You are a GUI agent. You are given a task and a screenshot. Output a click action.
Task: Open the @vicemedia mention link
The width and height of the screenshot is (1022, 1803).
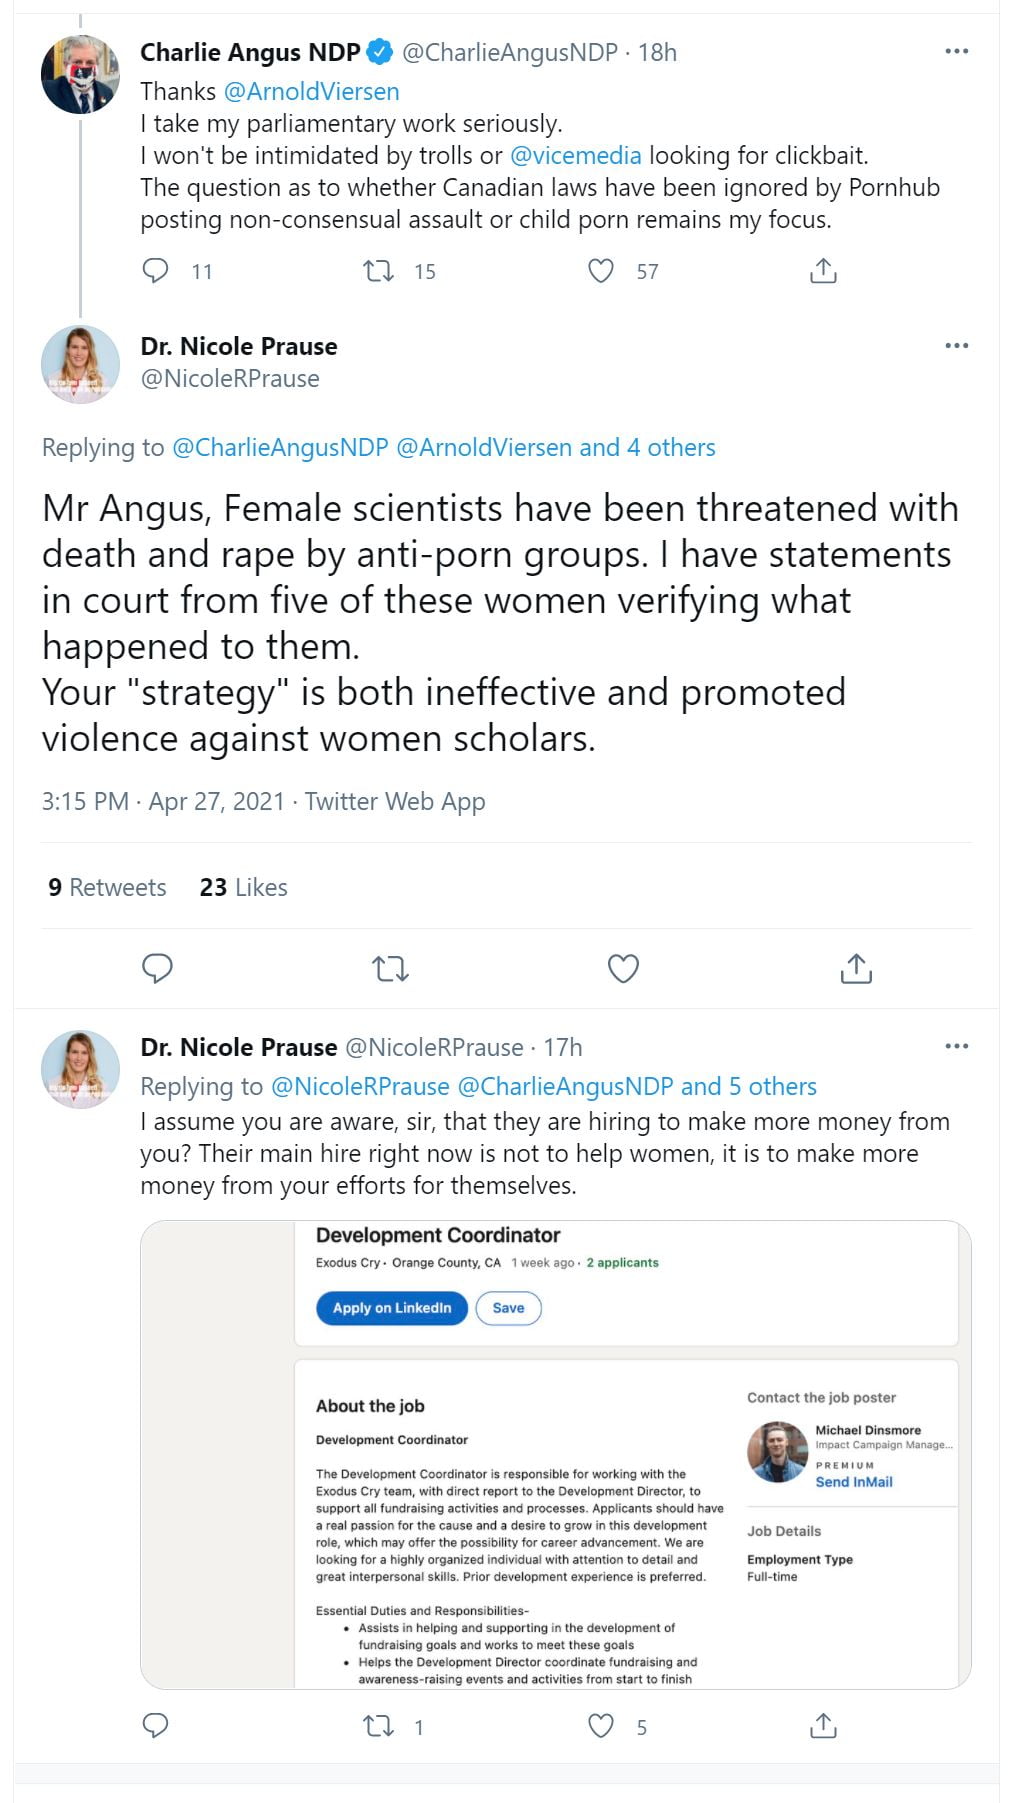pyautogui.click(x=575, y=155)
